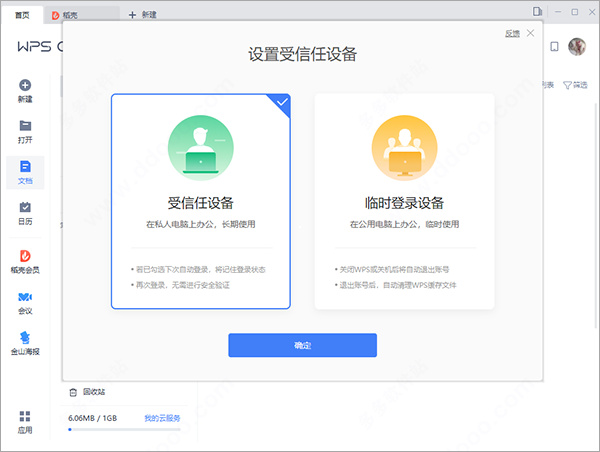Image resolution: width=600 pixels, height=452 pixels.
Task: Switch to the 首页 home tab
Action: click(22, 15)
